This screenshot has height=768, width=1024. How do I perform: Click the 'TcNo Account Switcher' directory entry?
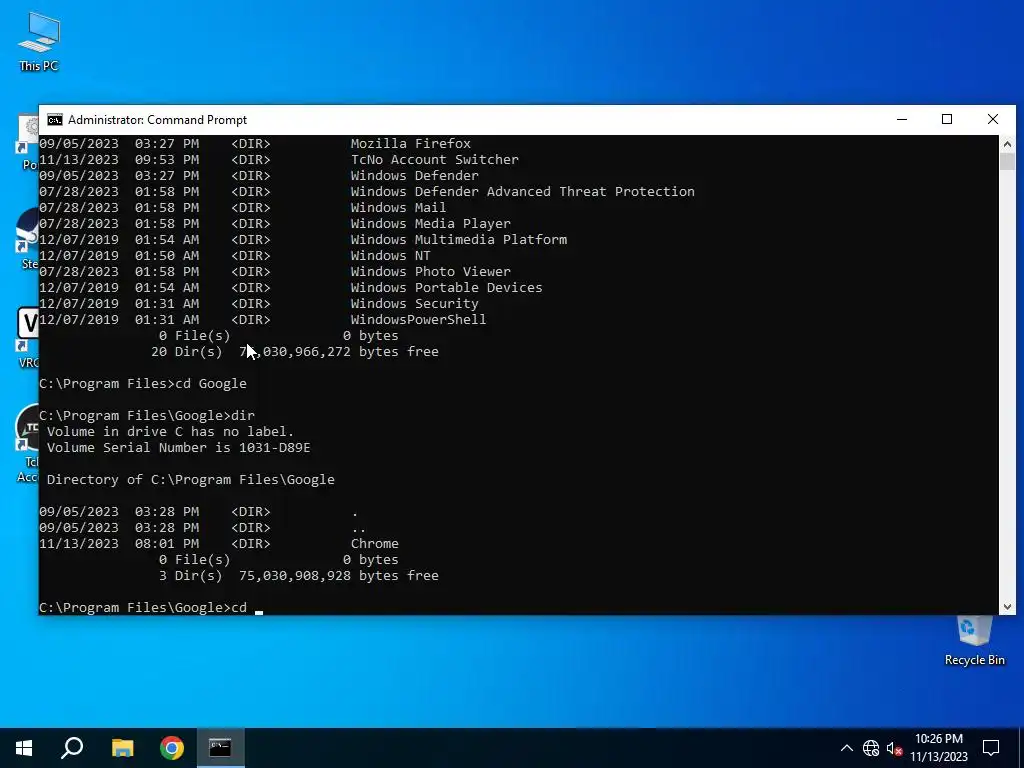point(434,159)
